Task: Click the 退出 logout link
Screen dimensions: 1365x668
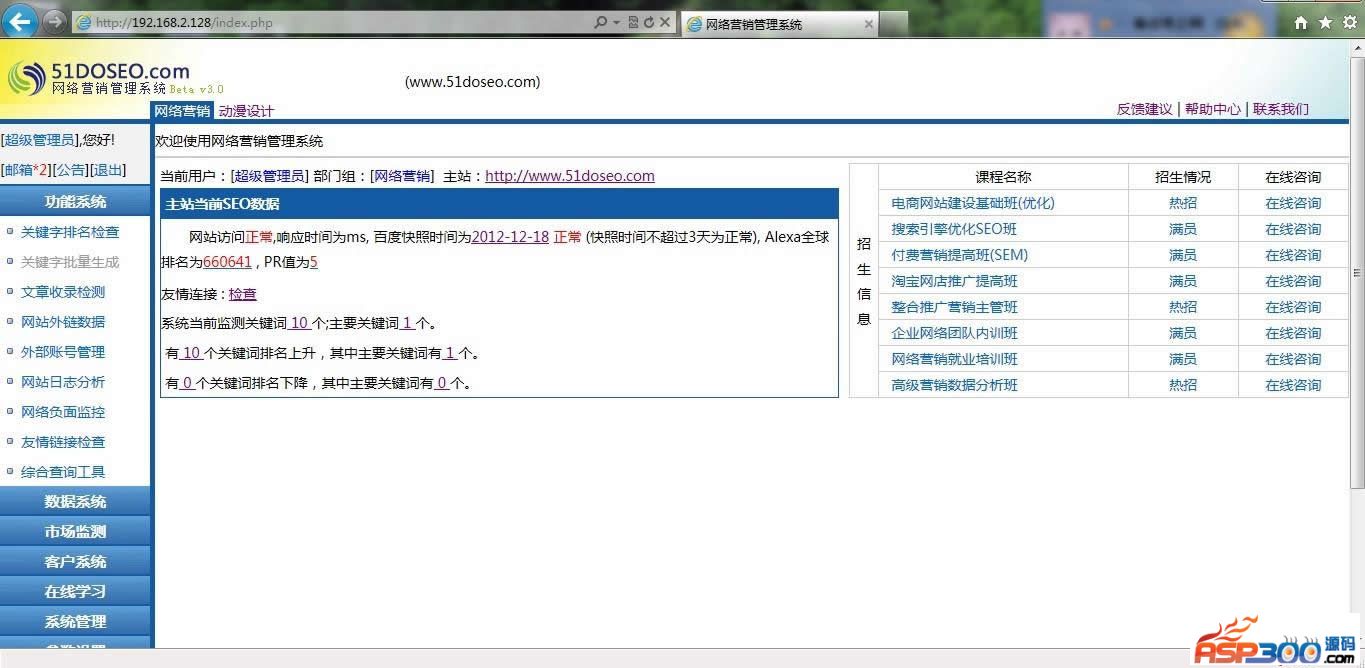Action: (108, 170)
